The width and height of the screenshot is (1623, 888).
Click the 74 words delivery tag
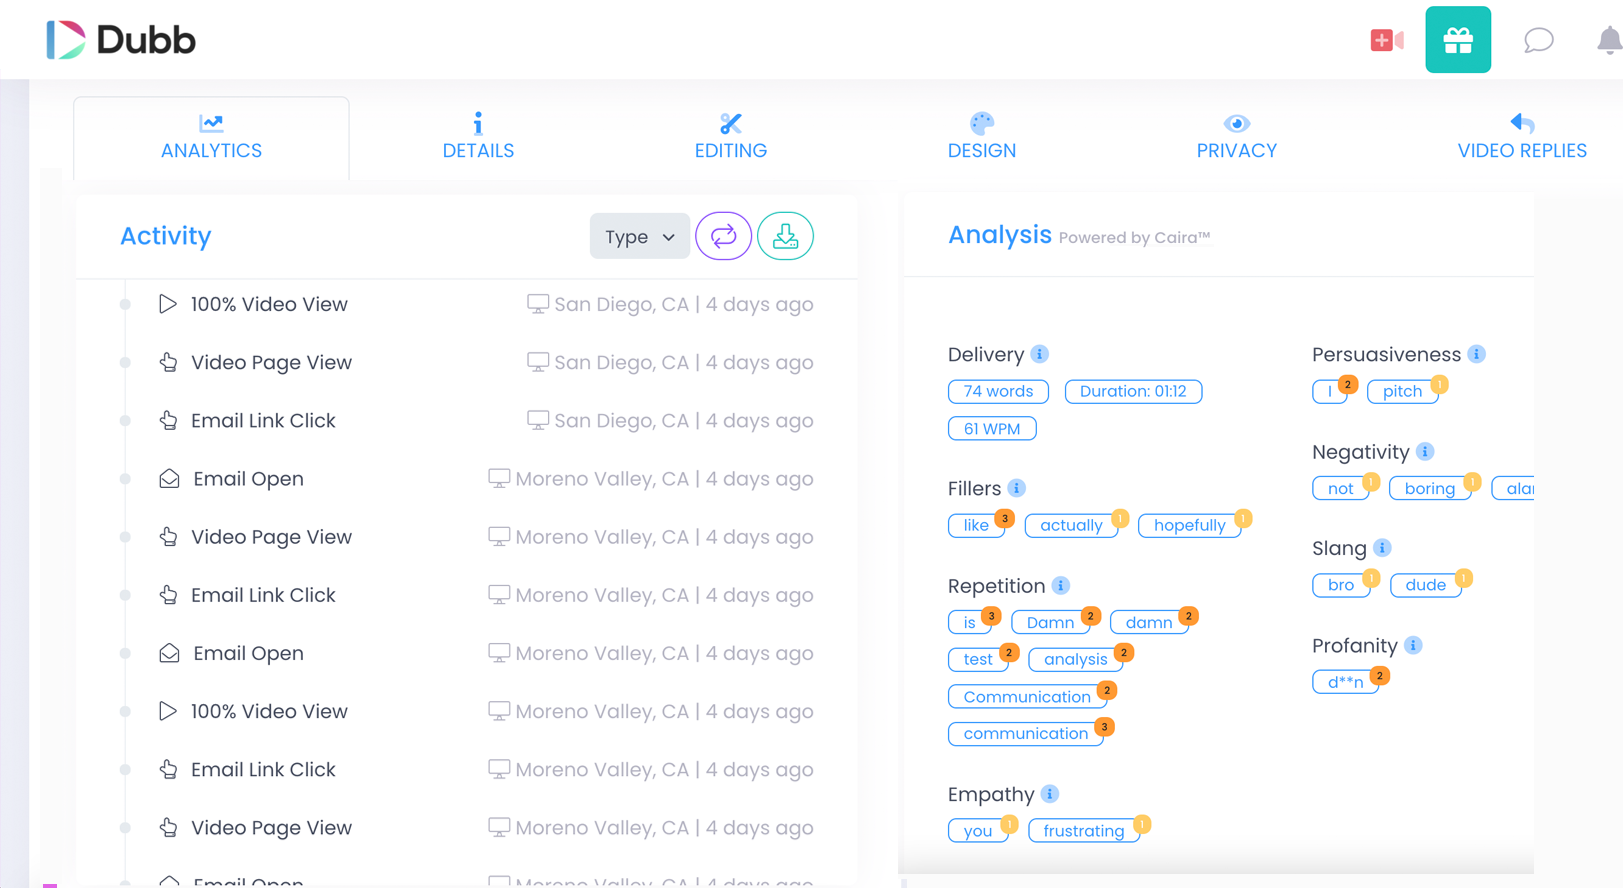pyautogui.click(x=997, y=391)
